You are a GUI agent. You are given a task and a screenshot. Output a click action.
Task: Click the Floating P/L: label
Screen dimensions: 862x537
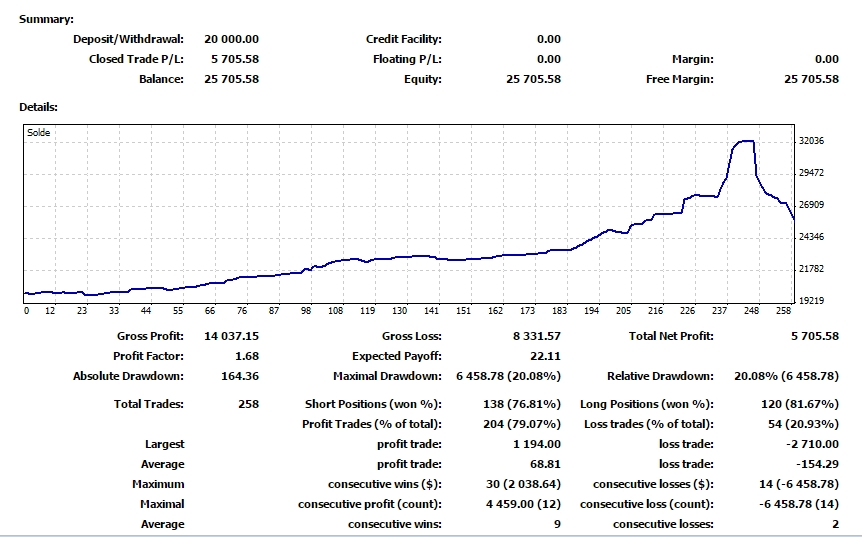(407, 59)
